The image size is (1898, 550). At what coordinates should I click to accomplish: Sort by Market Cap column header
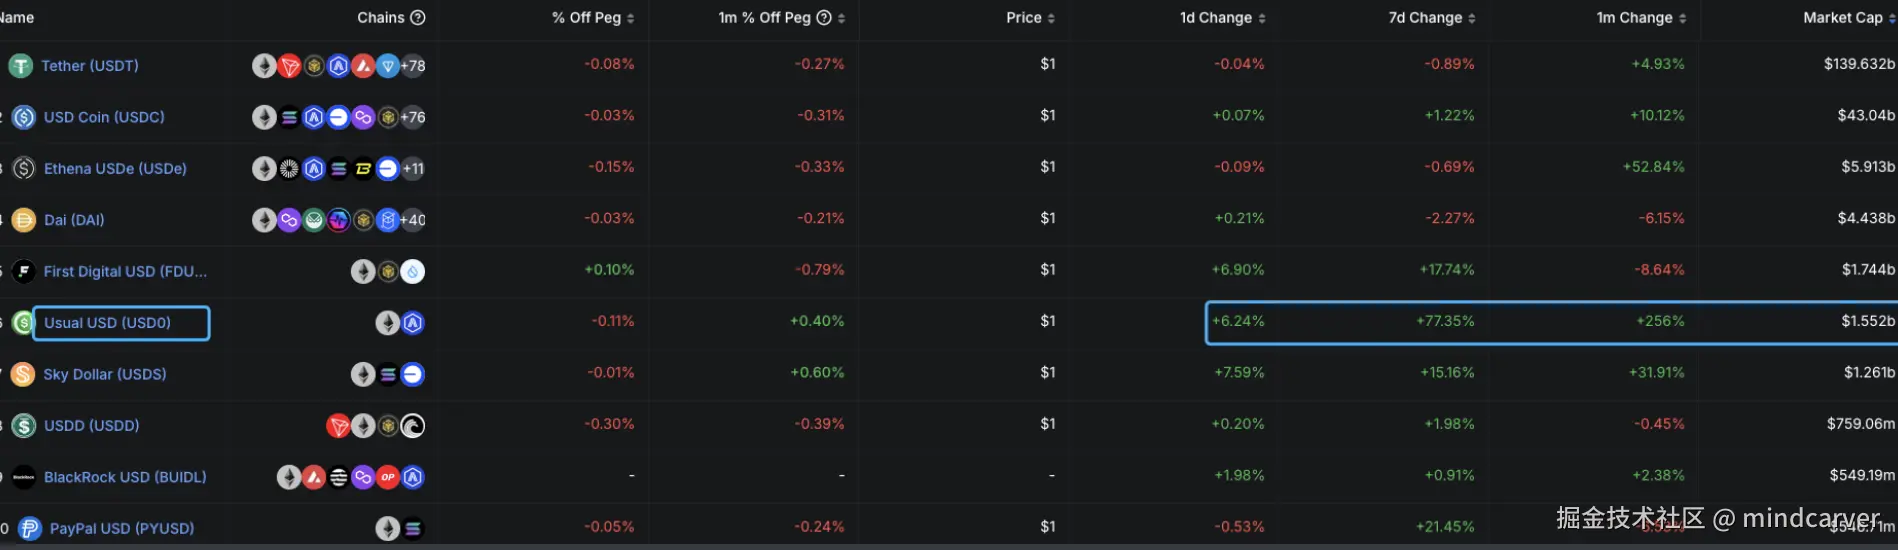coord(1848,17)
